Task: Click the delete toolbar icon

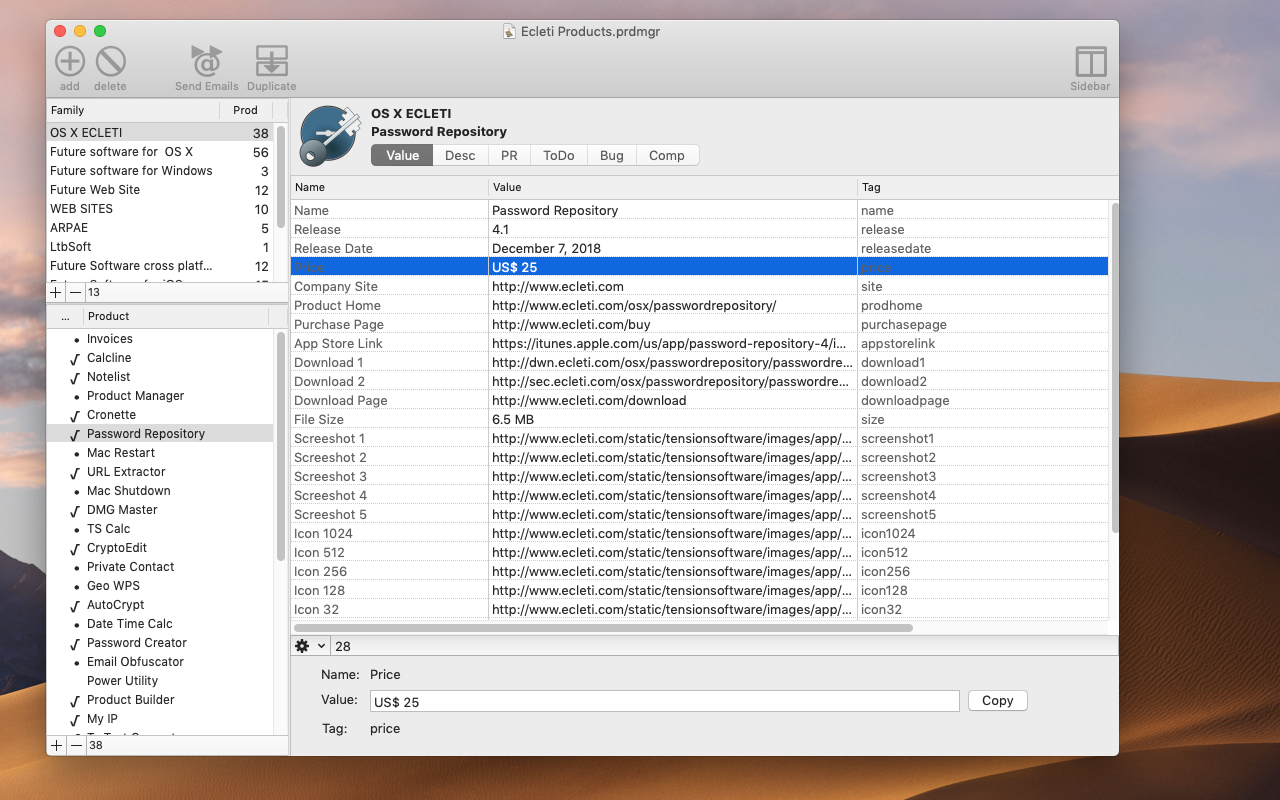Action: (x=110, y=62)
